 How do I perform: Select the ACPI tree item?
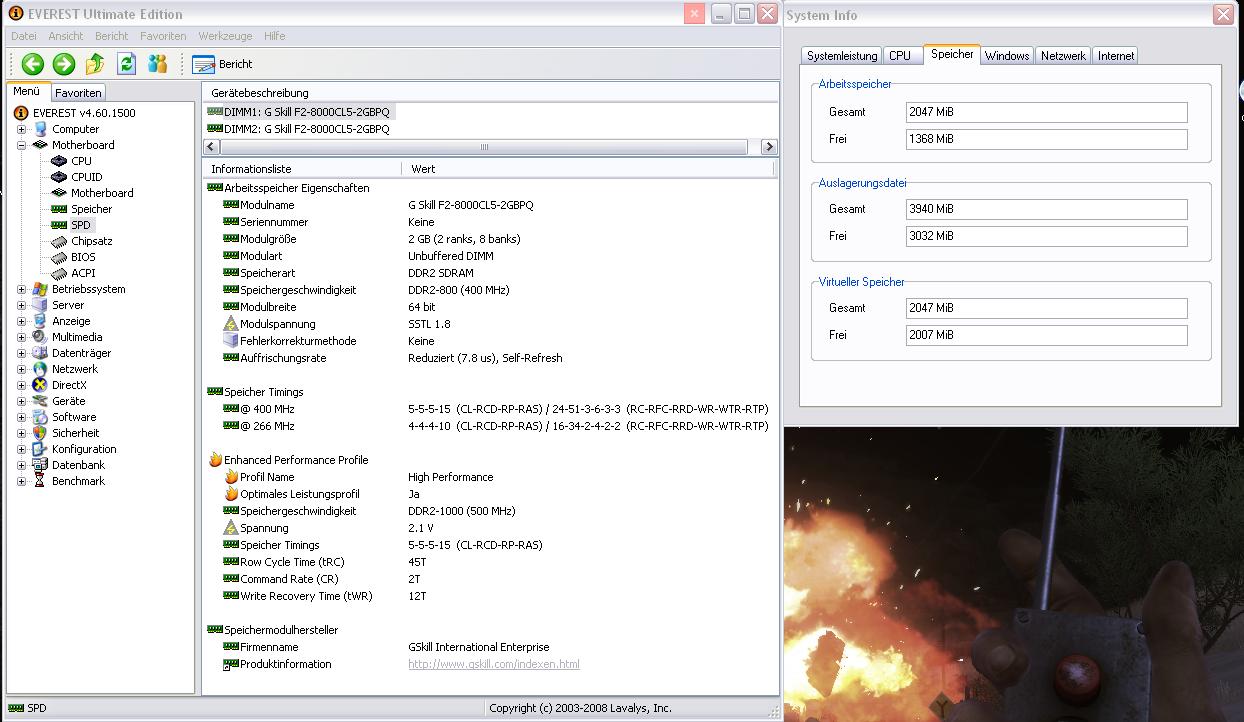(x=83, y=273)
